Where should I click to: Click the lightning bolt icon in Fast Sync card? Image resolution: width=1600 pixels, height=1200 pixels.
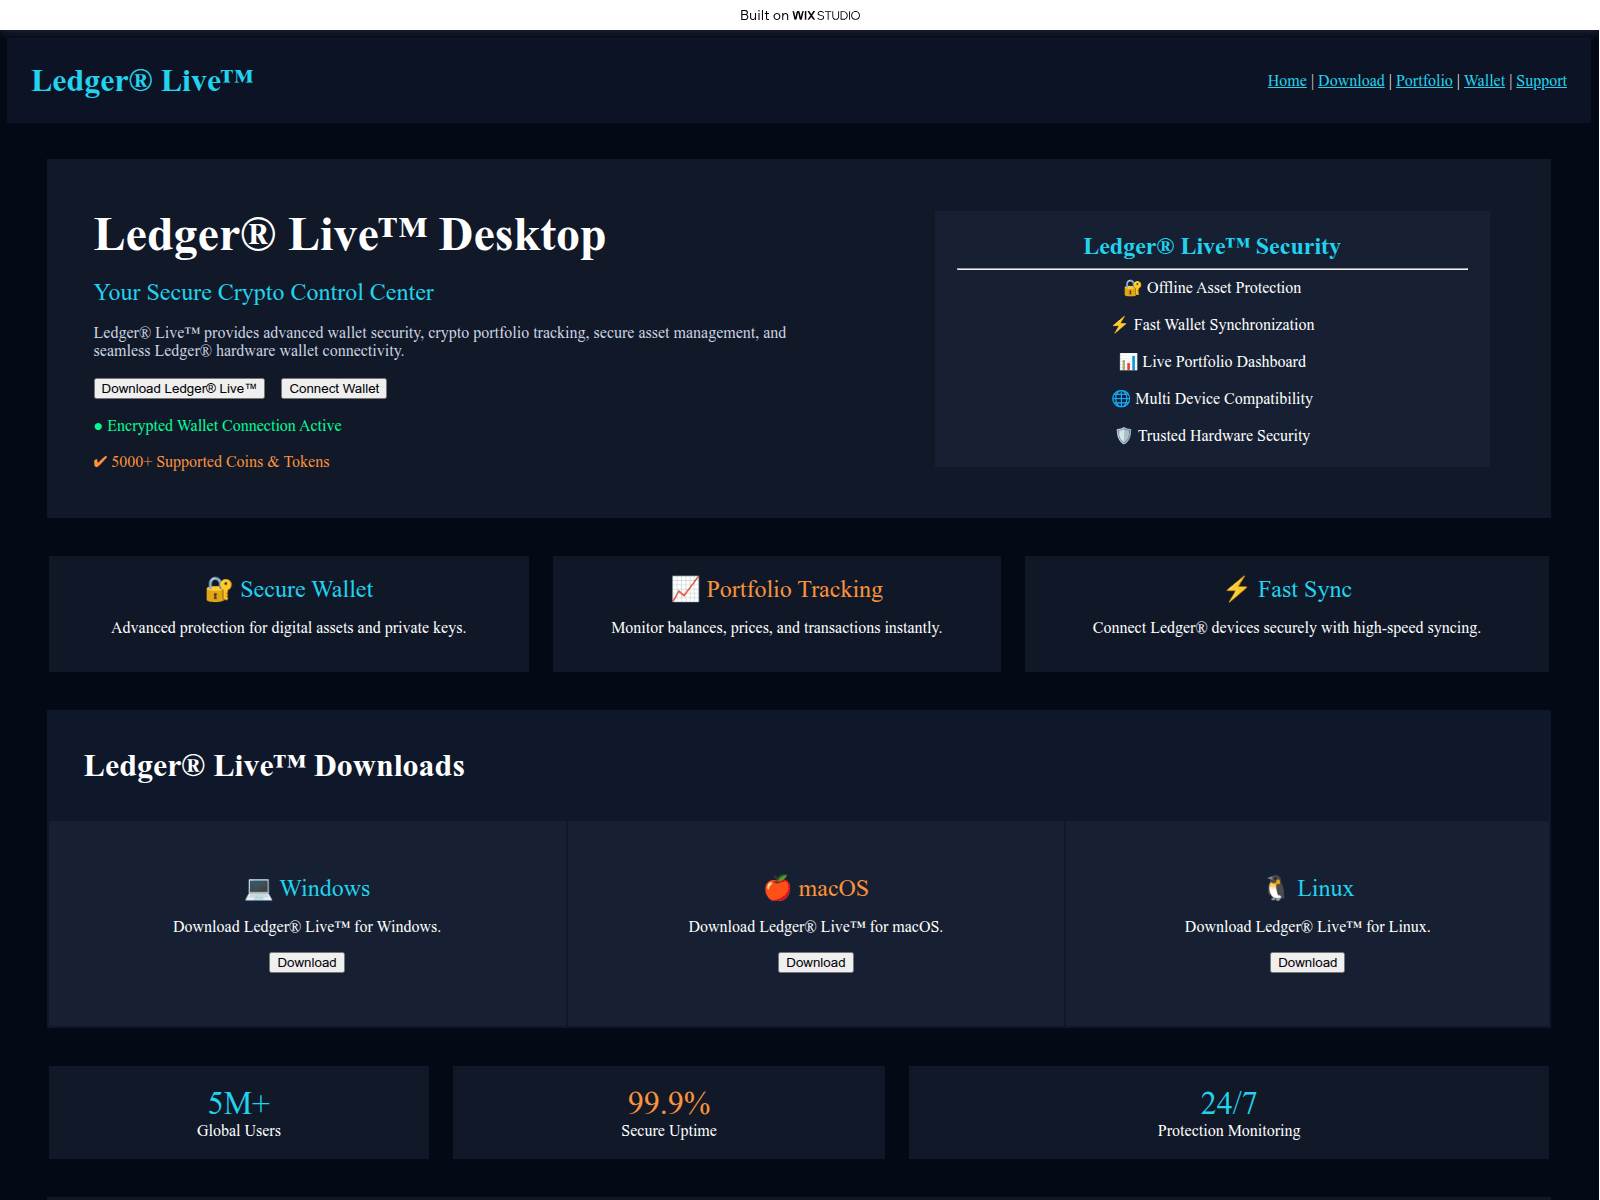(x=1237, y=589)
